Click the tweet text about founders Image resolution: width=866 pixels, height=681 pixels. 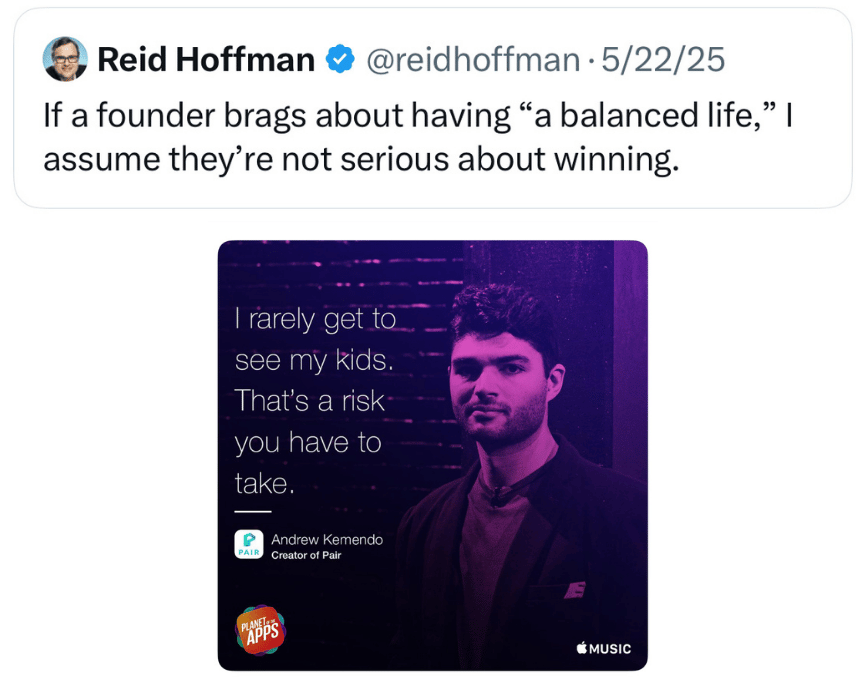tap(418, 138)
